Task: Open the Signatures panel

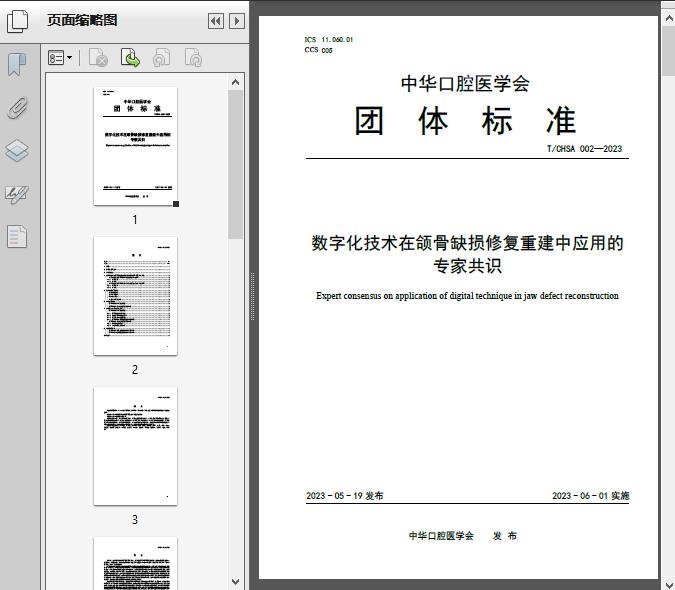Action: coord(17,194)
